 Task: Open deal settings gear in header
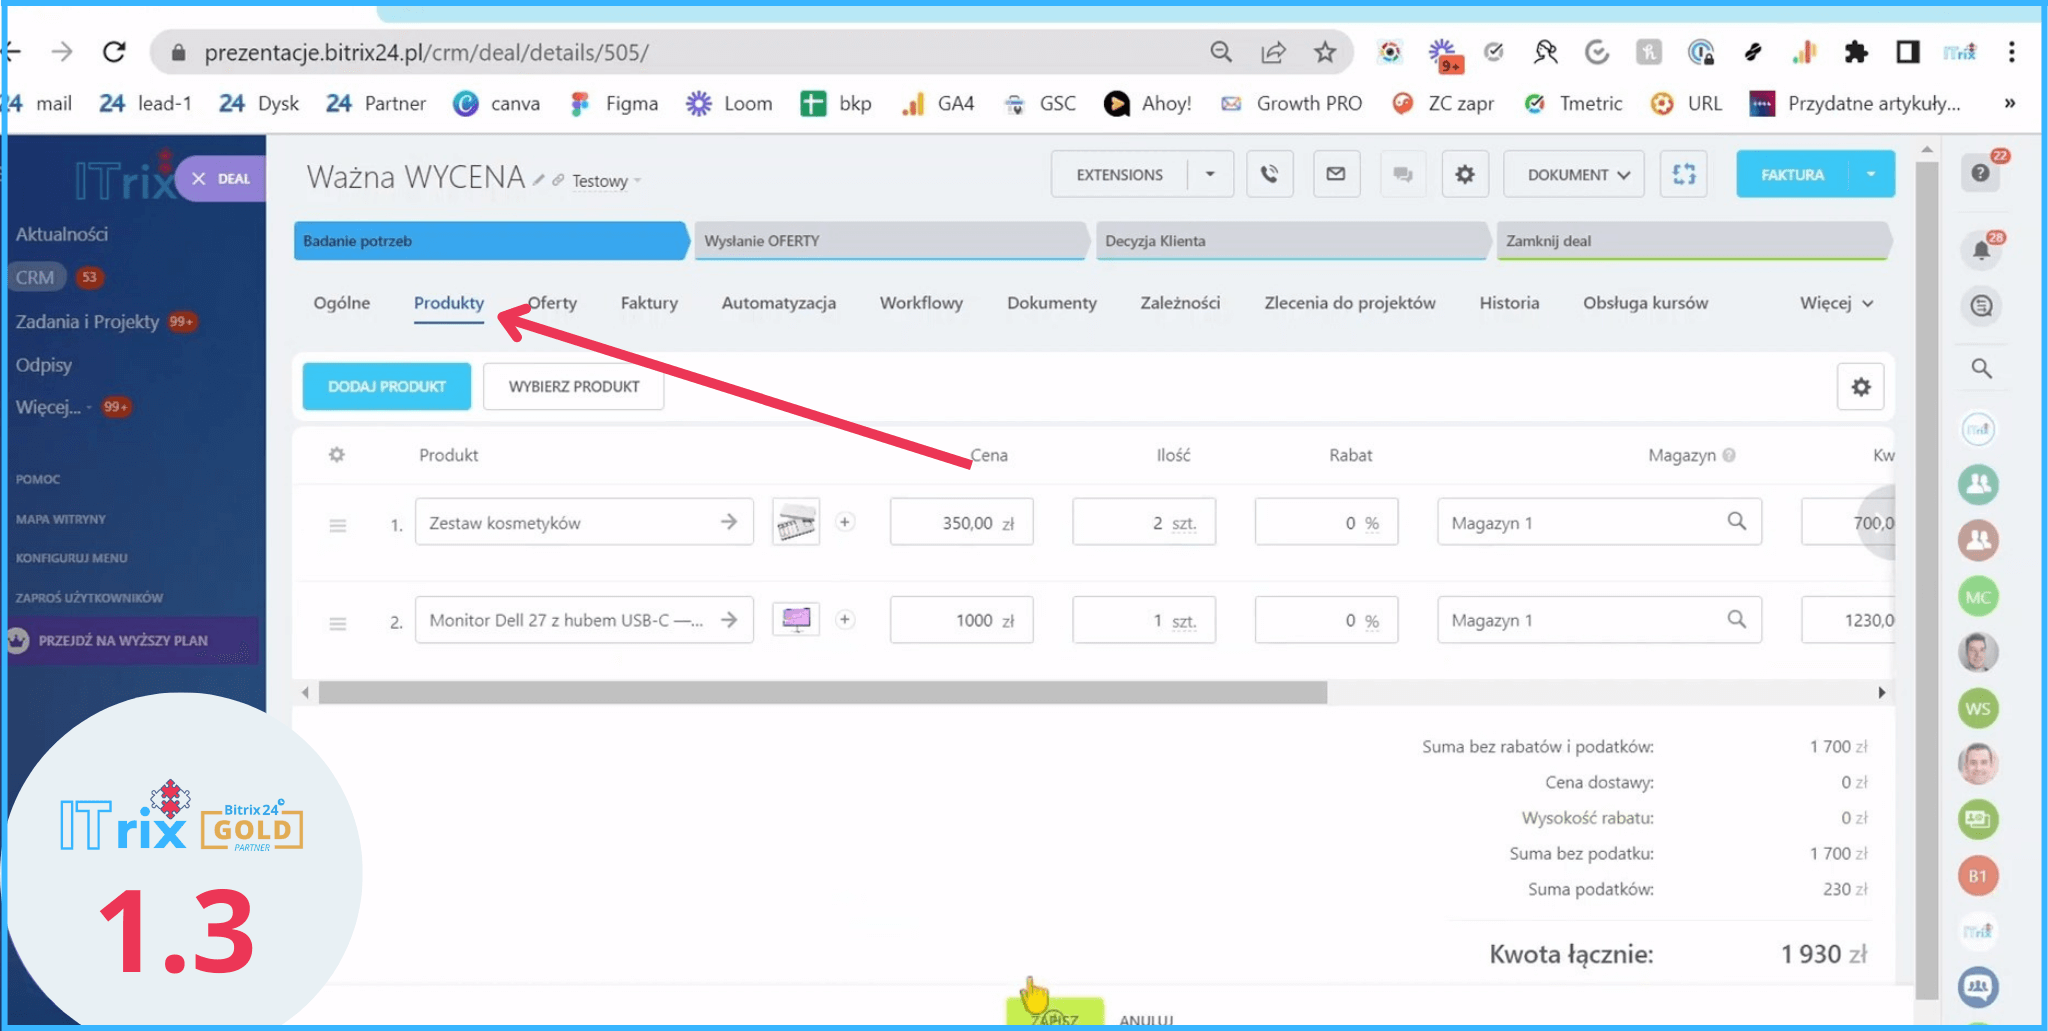click(1464, 175)
